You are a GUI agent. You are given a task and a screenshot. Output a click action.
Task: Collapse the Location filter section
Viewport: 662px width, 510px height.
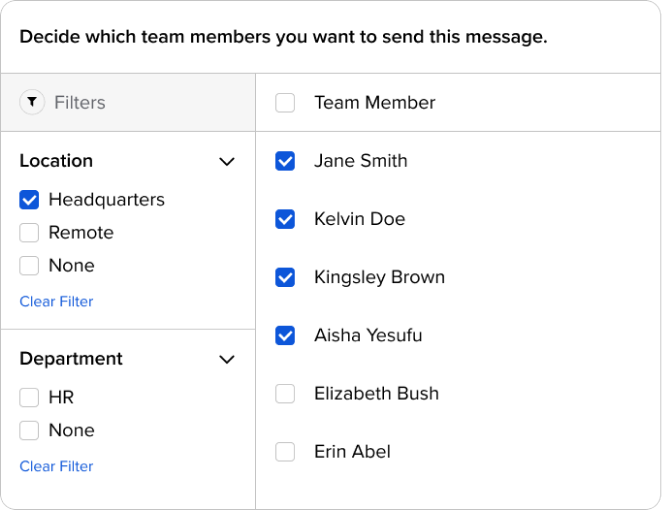pyautogui.click(x=227, y=161)
